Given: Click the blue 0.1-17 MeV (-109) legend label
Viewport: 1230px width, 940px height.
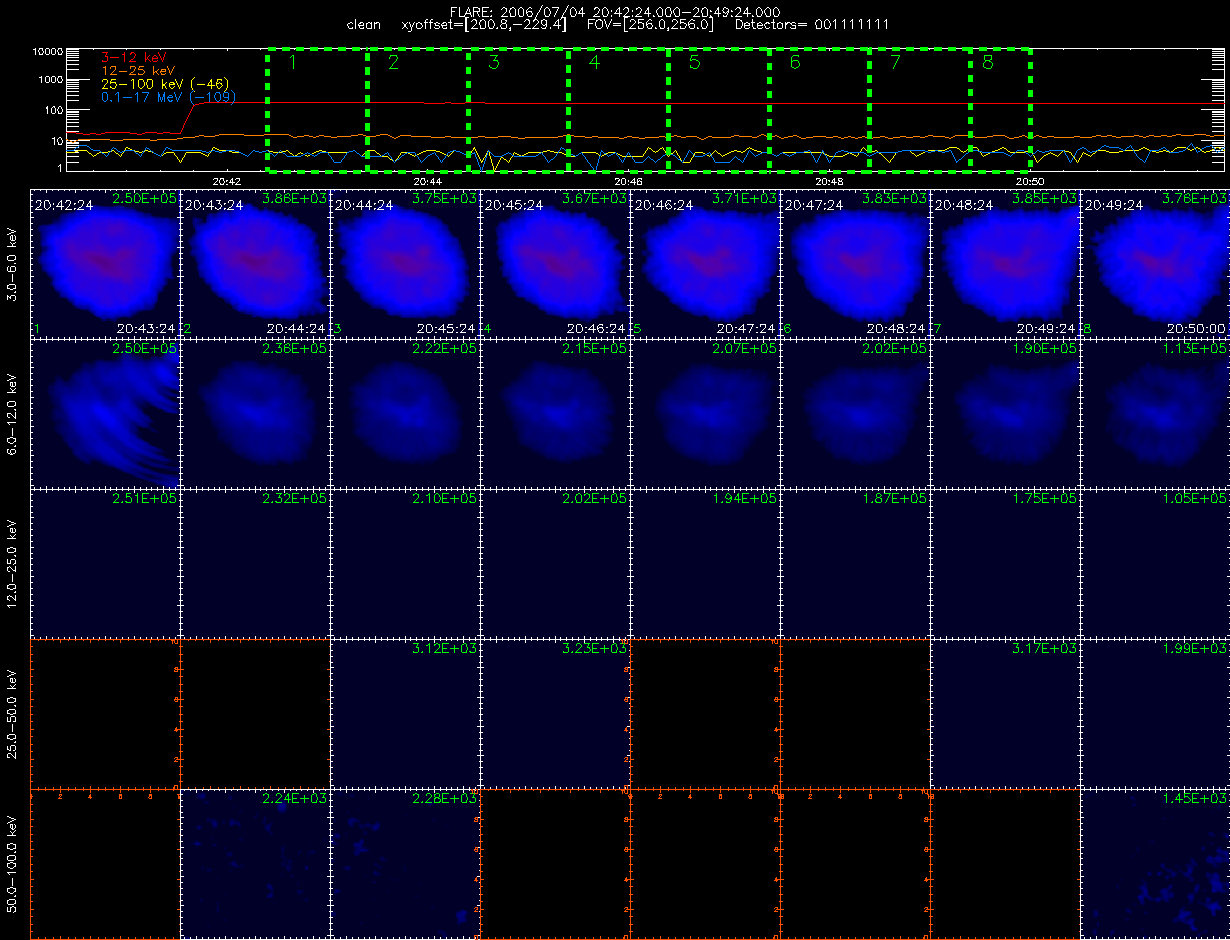Looking at the screenshot, I should (168, 97).
